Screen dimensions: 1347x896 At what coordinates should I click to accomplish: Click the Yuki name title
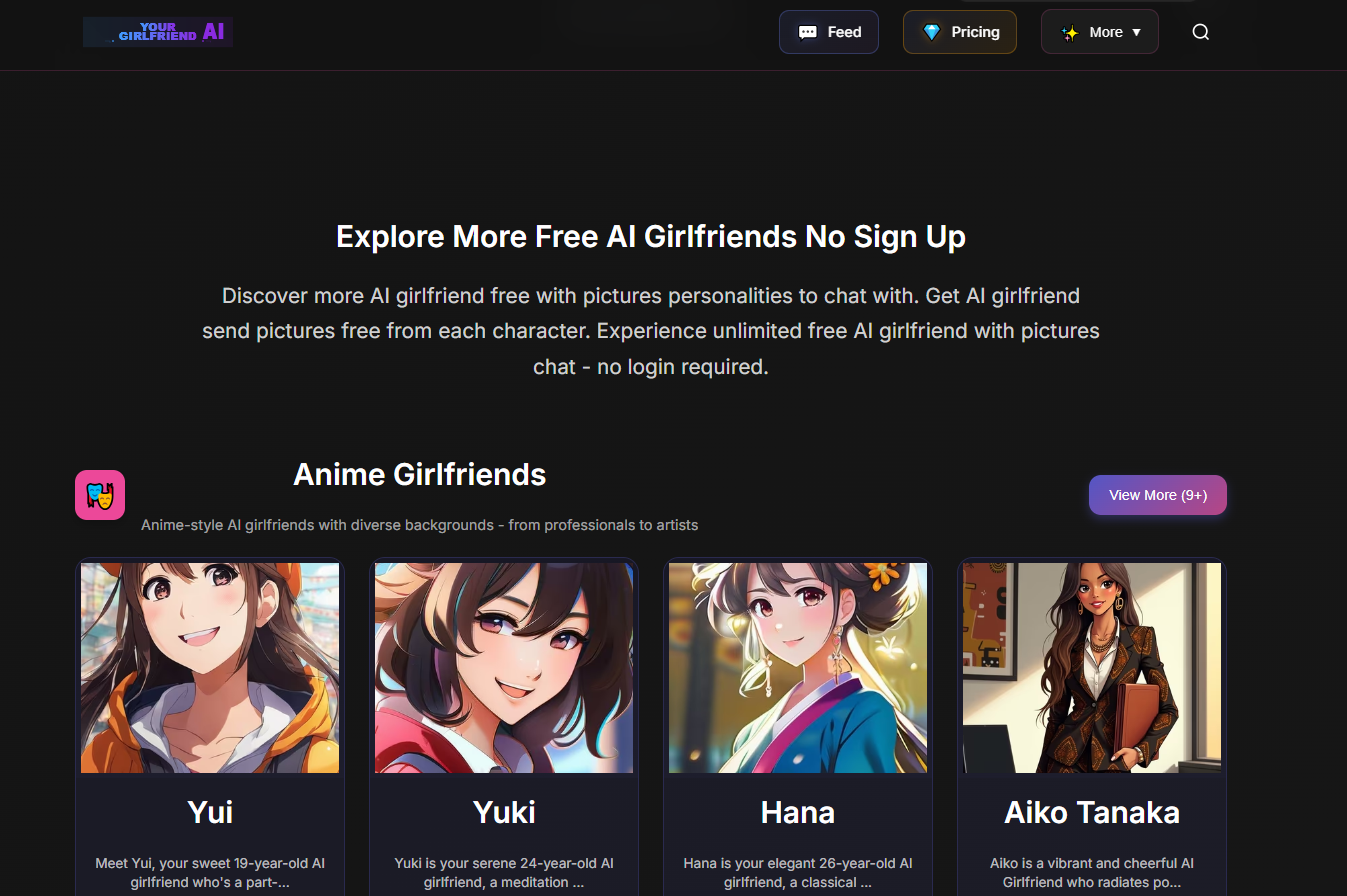coord(504,812)
